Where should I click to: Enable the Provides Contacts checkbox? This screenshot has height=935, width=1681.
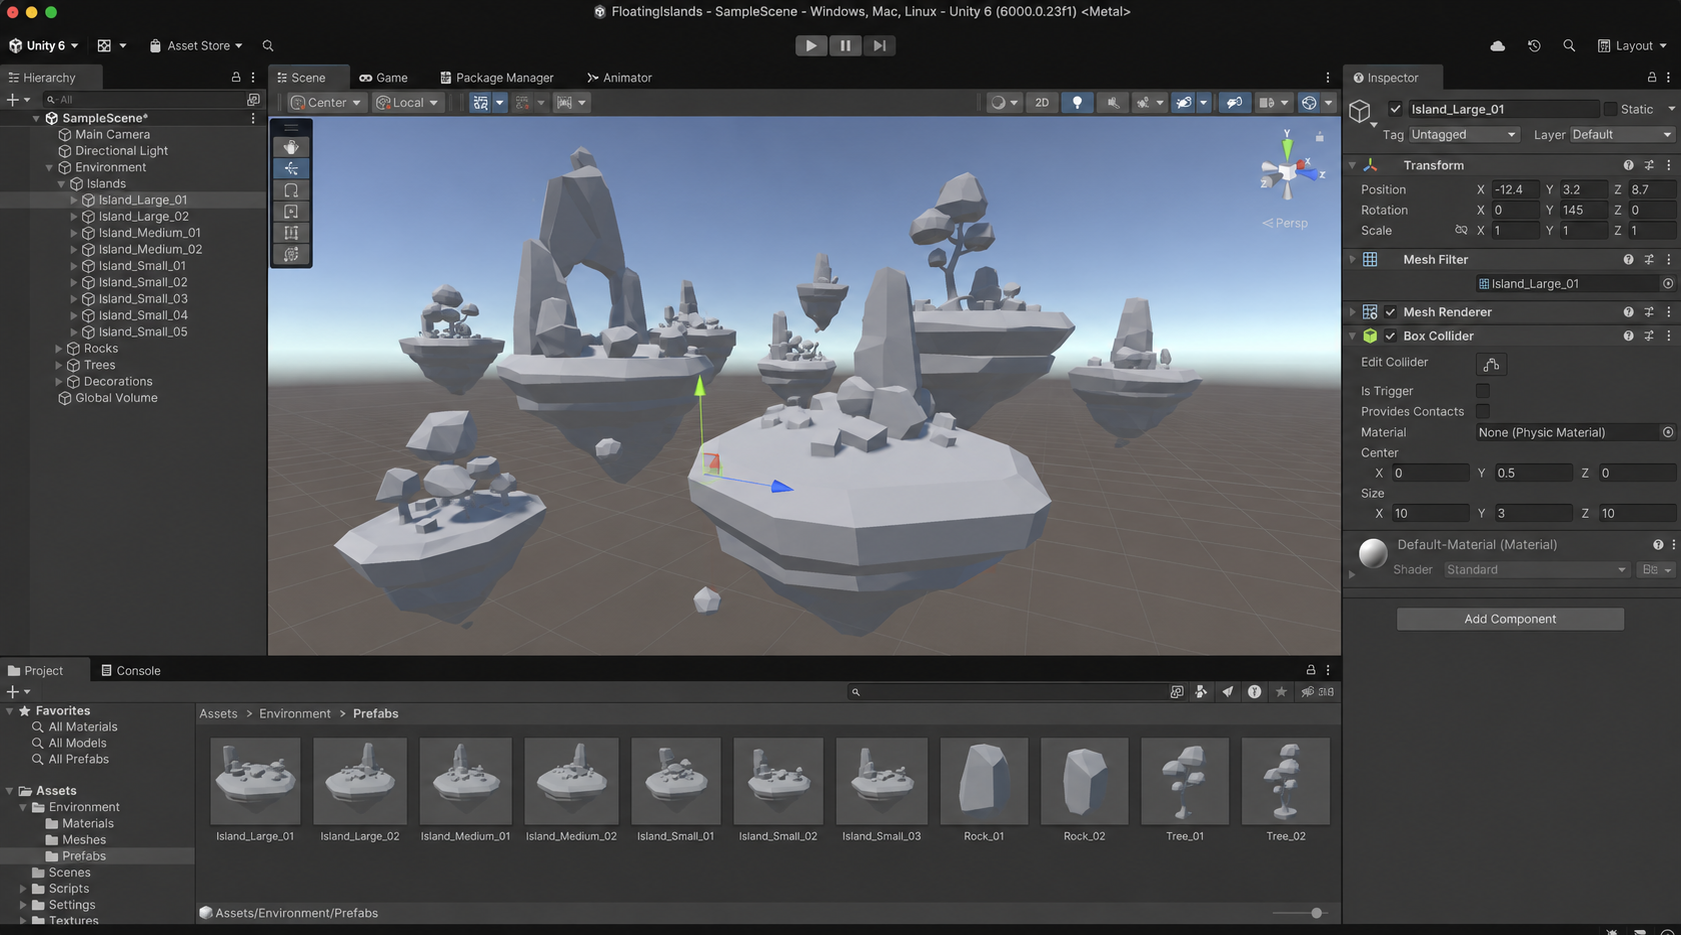(x=1483, y=412)
